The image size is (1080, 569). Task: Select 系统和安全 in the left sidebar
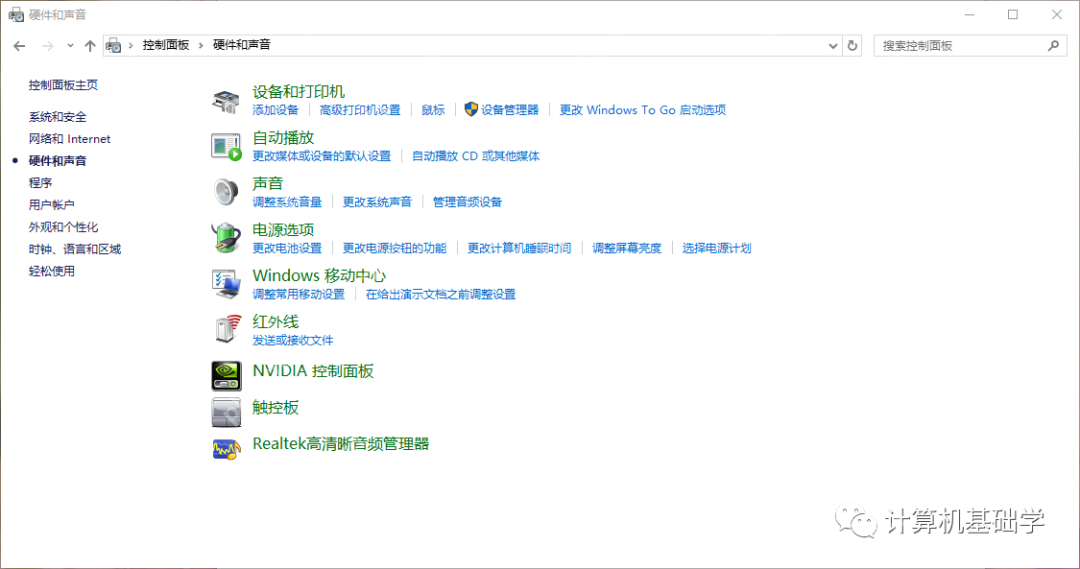pyautogui.click(x=58, y=117)
